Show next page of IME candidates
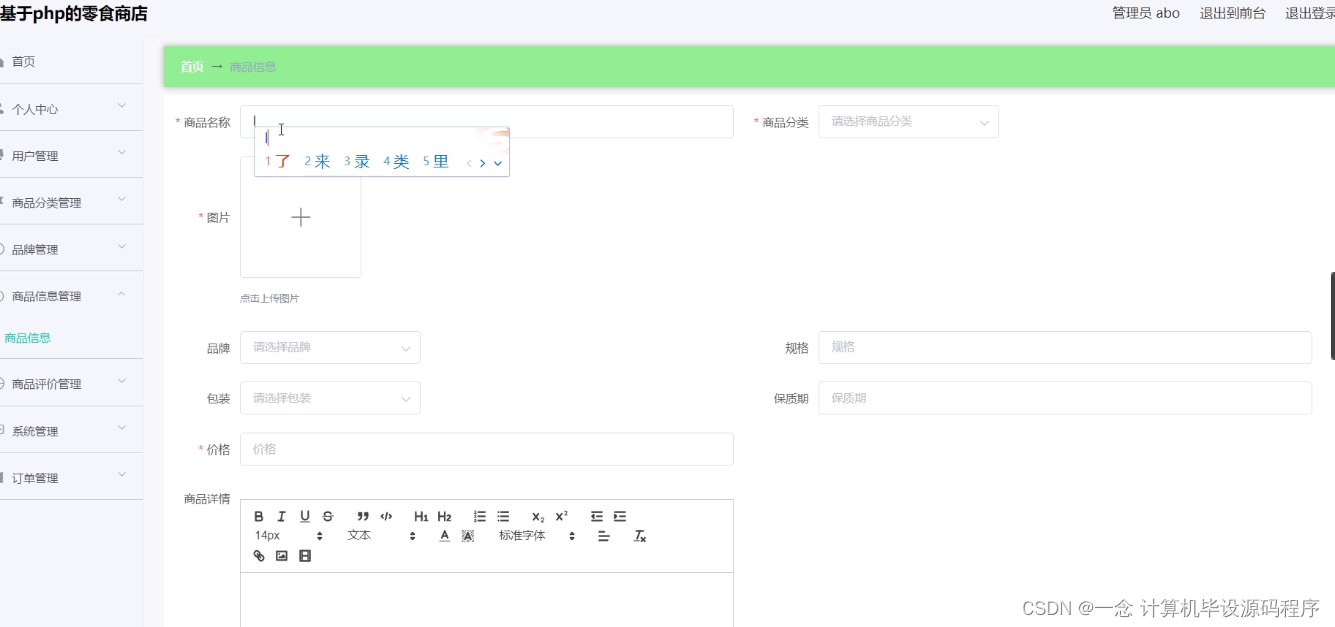 (x=483, y=163)
